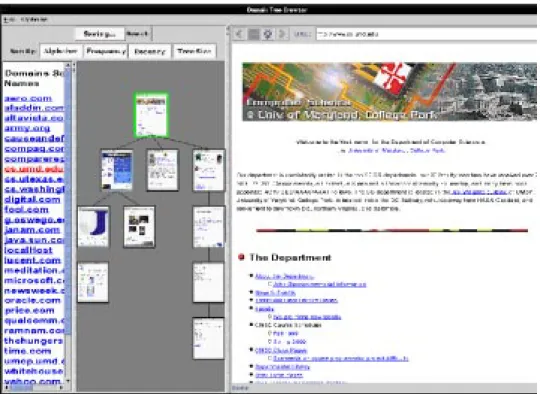Viewport: 540px width, 394px height.
Task: Follow the University of Maryland, College Park link
Action: [x=396, y=151]
